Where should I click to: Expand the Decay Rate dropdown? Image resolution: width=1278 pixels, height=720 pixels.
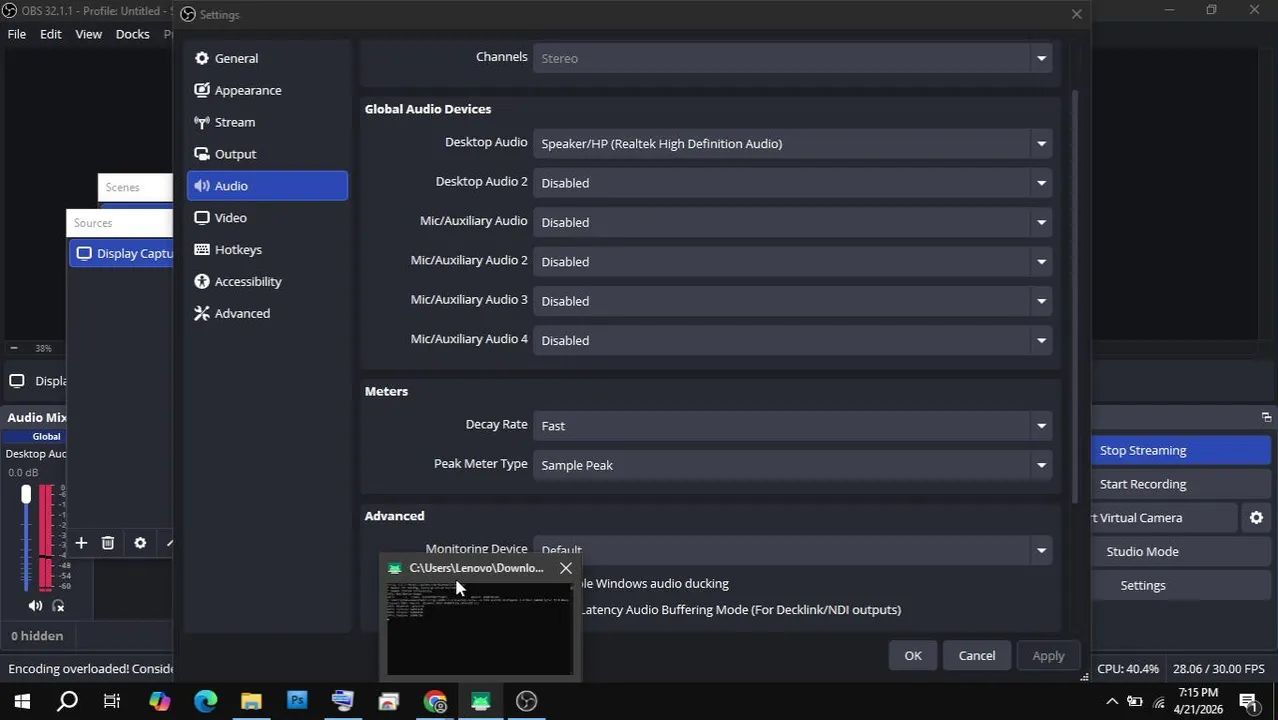click(792, 426)
